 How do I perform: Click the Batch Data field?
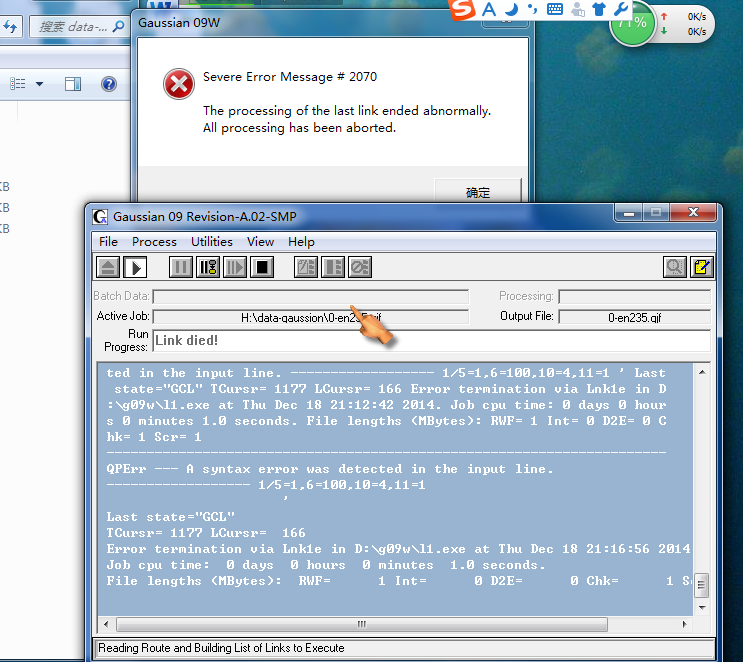point(311,297)
